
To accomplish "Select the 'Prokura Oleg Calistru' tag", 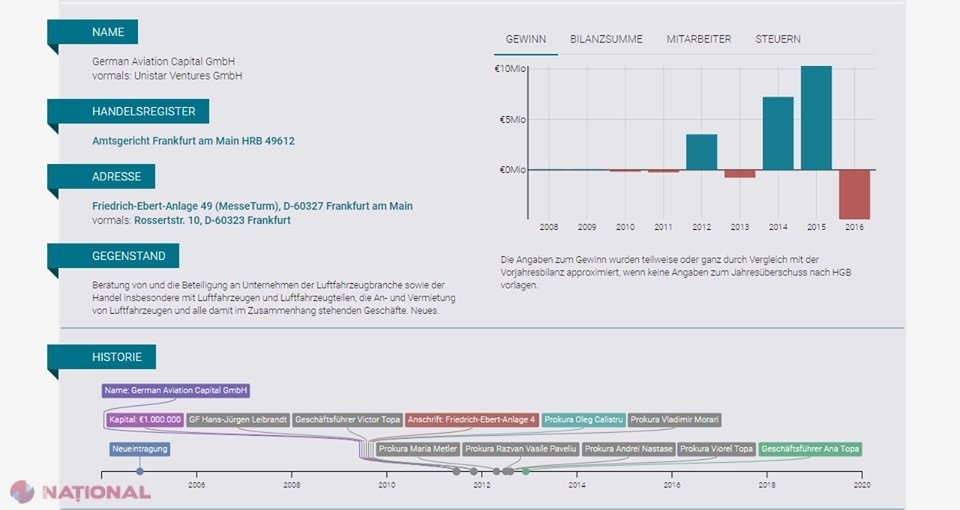I will [x=583, y=420].
